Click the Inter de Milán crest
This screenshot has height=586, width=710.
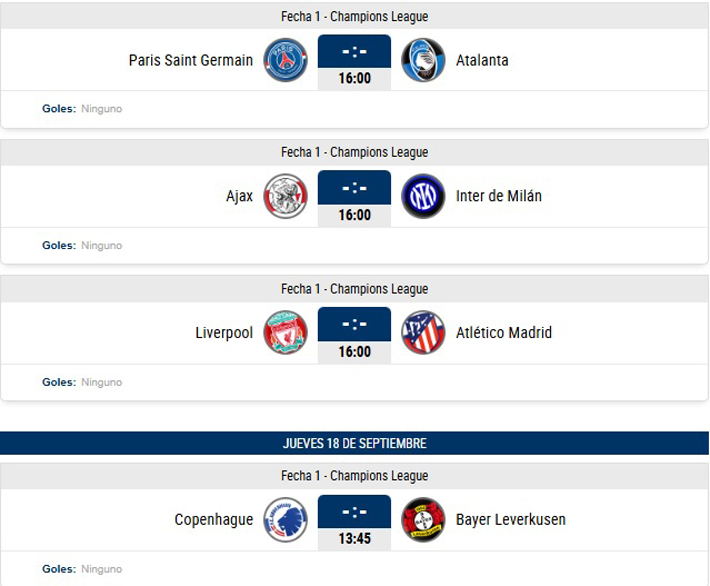click(x=423, y=196)
